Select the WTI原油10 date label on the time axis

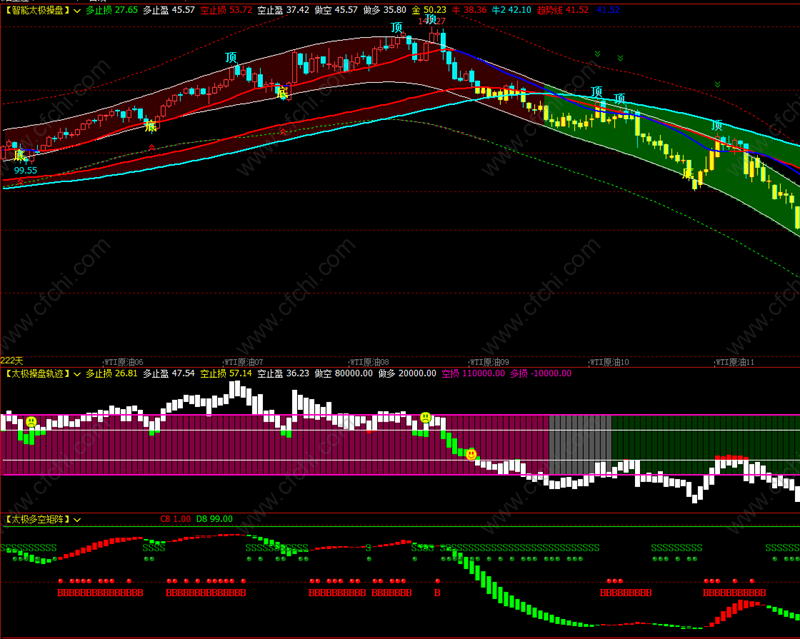609,362
